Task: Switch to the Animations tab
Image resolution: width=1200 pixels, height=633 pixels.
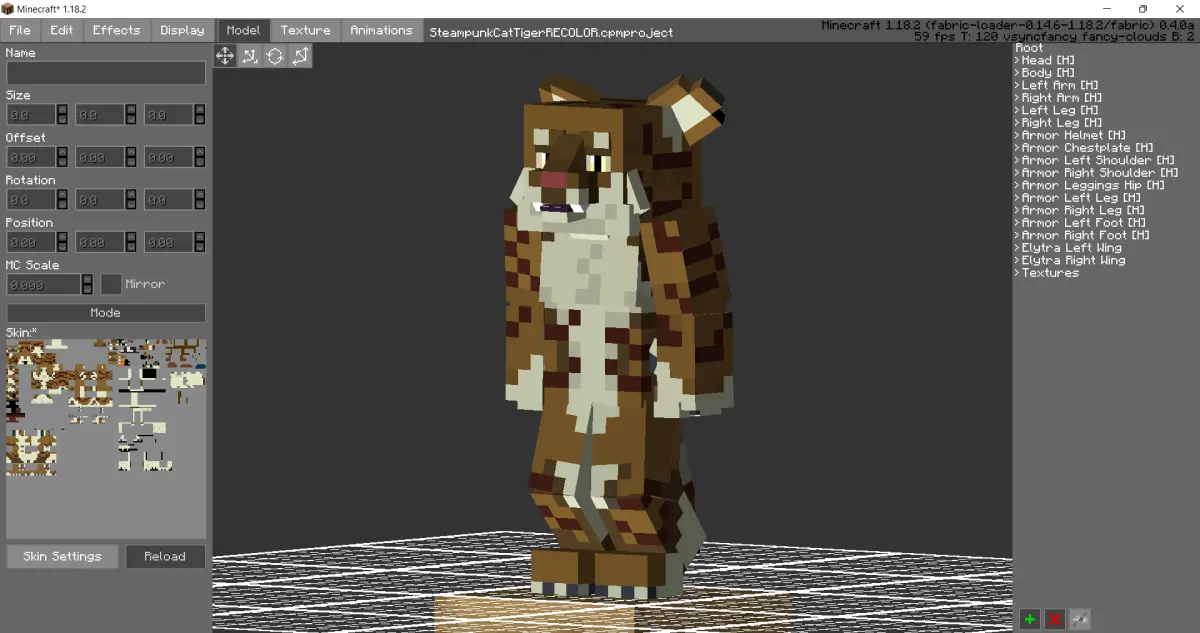Action: coord(381,30)
